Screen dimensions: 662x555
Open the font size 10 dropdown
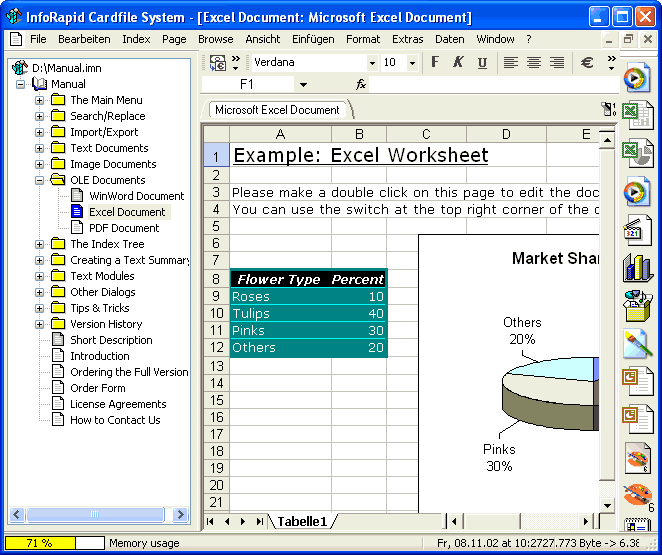pyautogui.click(x=412, y=63)
